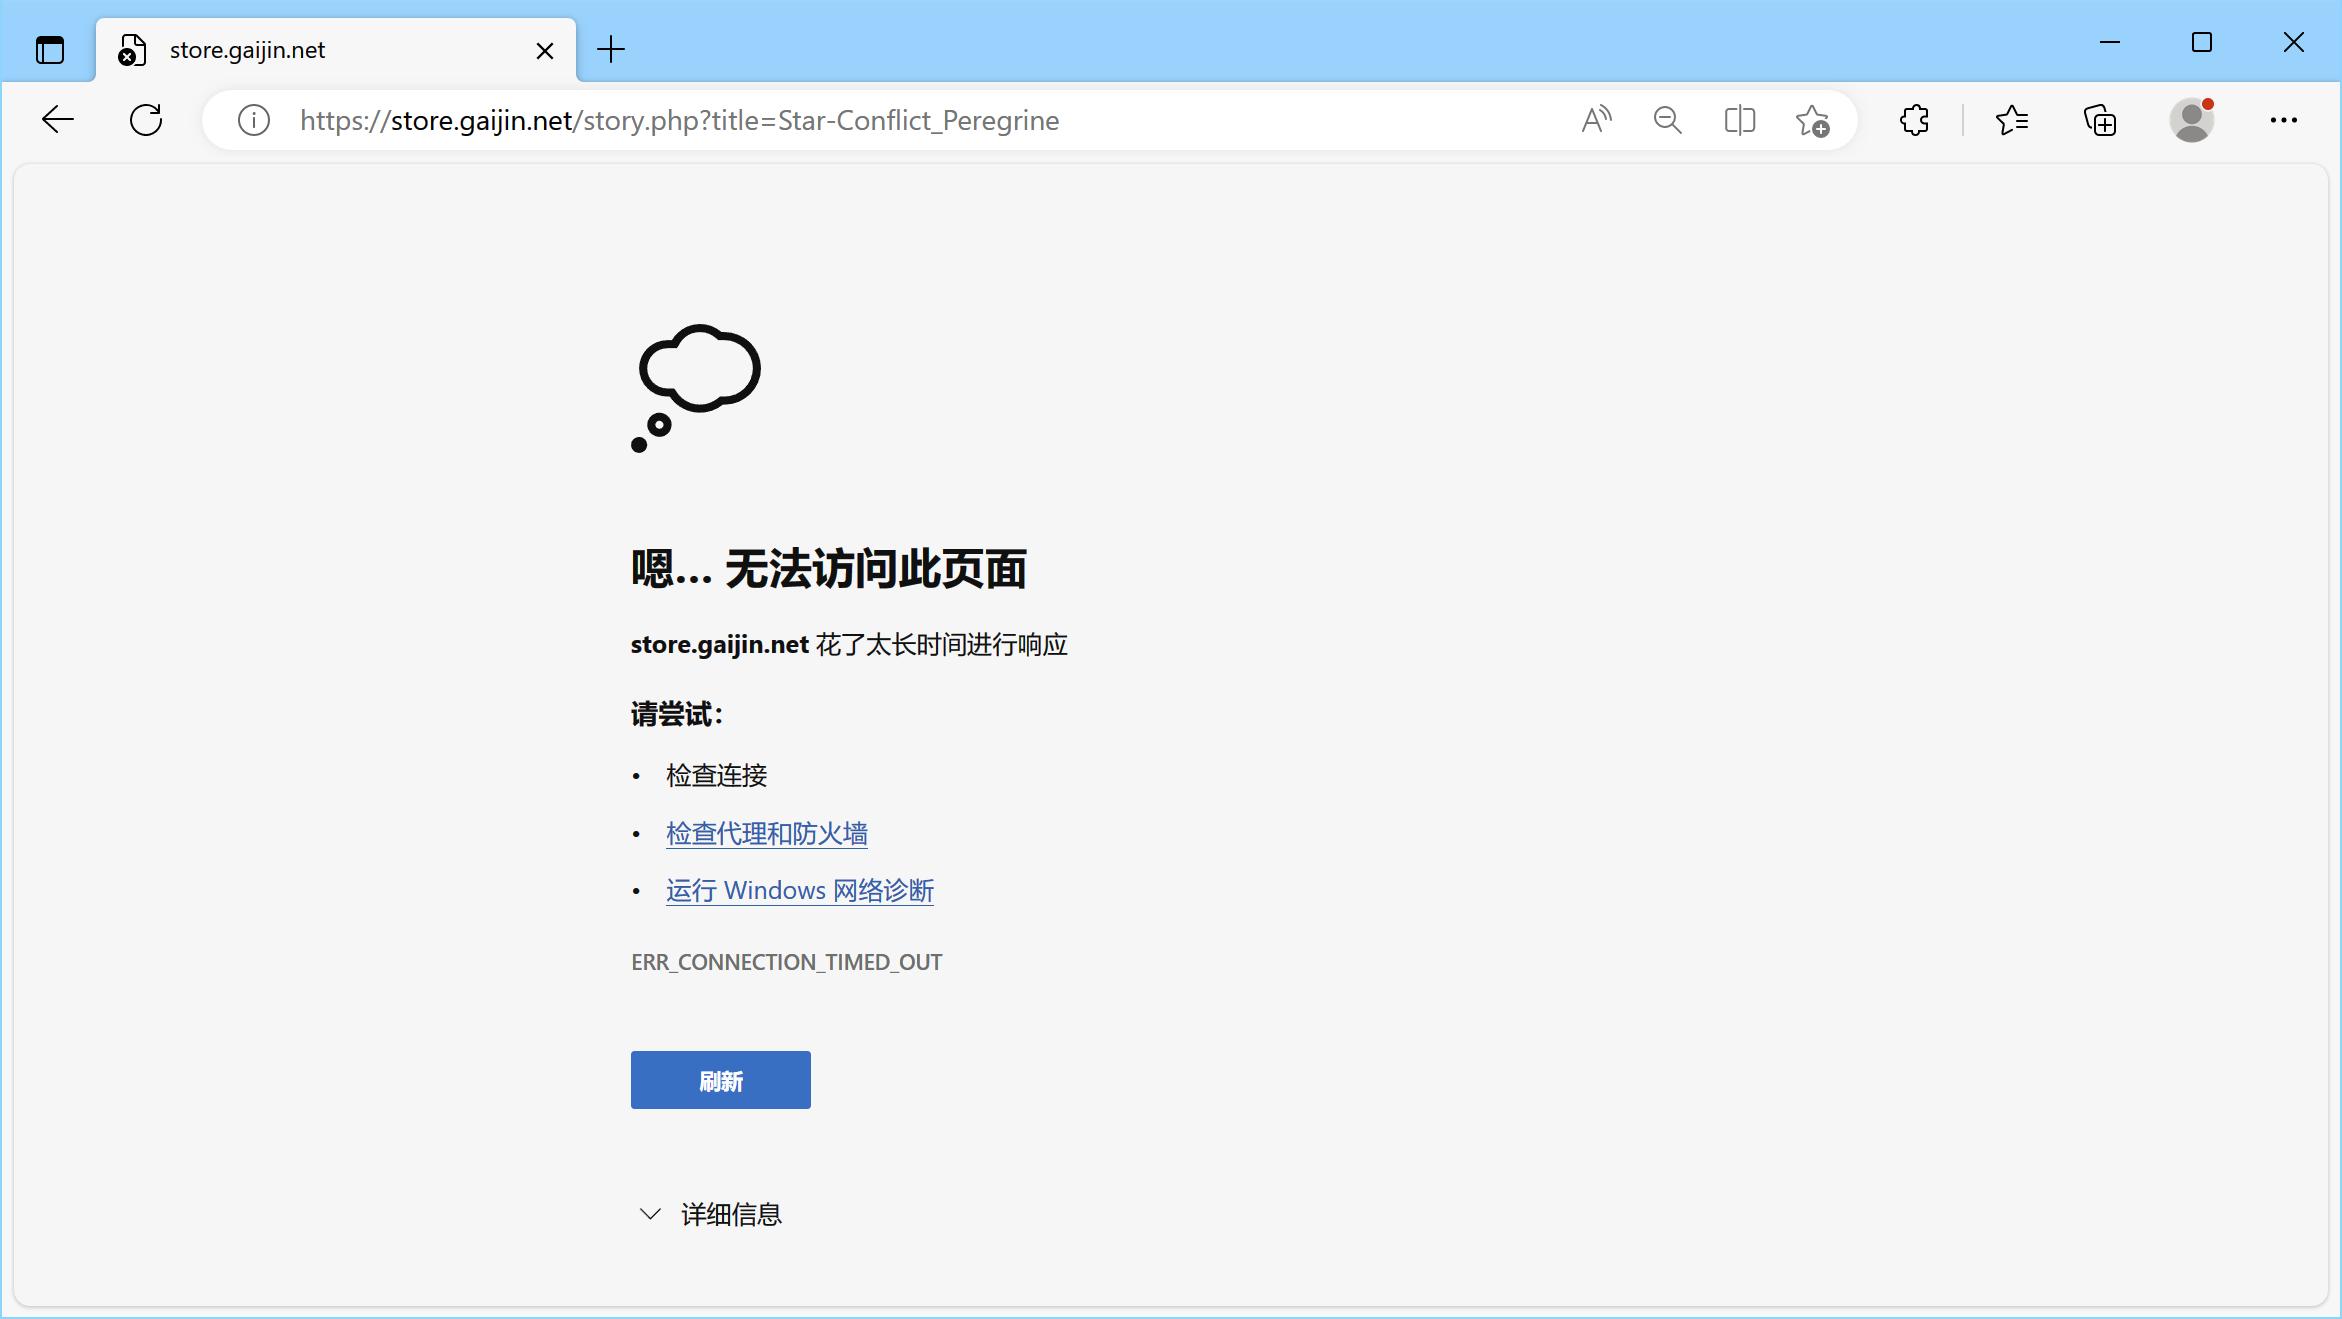Click the 刷新 refresh button
This screenshot has width=2342, height=1319.
[720, 1080]
